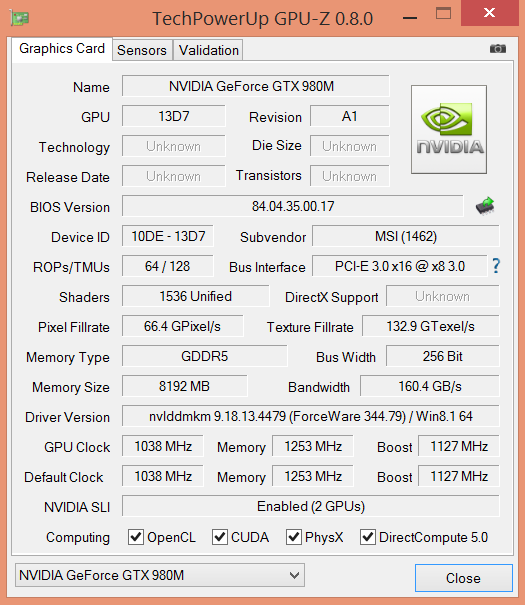
Task: Click the Driver Version field
Action: pos(311,416)
